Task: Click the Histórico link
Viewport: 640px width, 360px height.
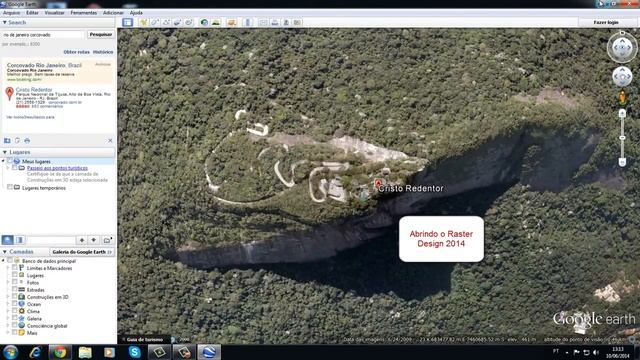Action: point(103,52)
